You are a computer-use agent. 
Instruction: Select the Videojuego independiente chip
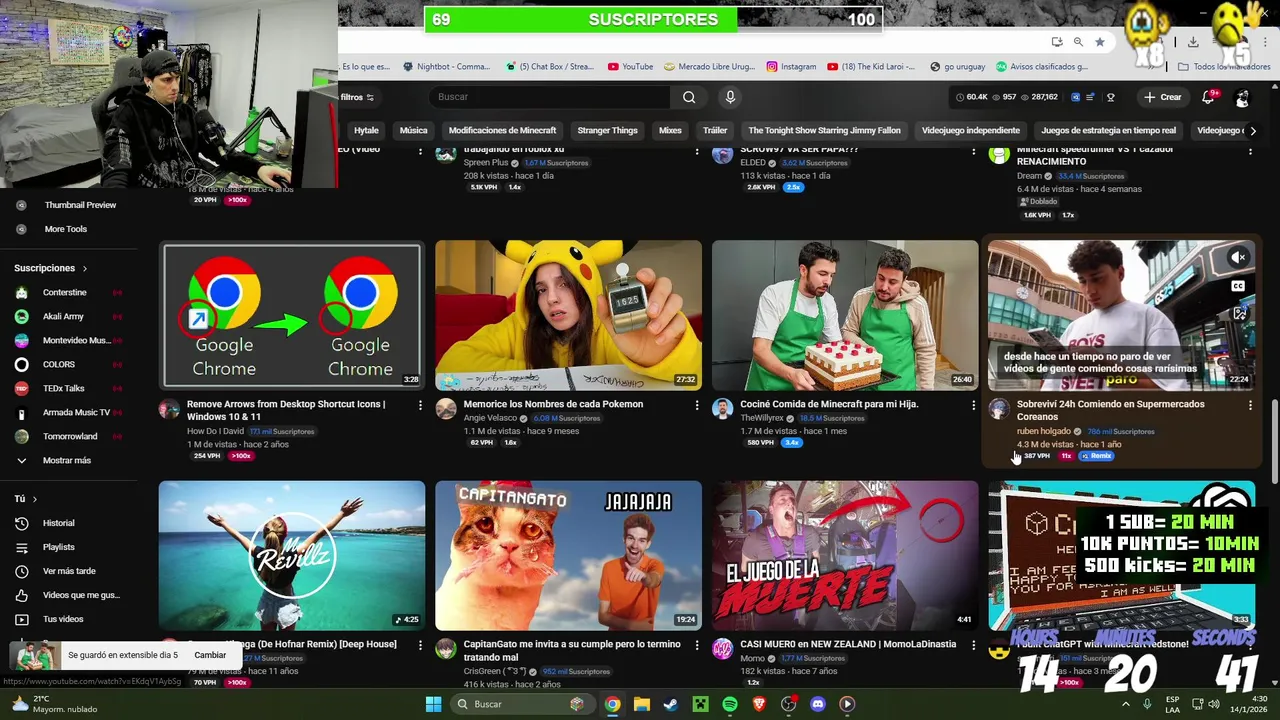click(970, 130)
